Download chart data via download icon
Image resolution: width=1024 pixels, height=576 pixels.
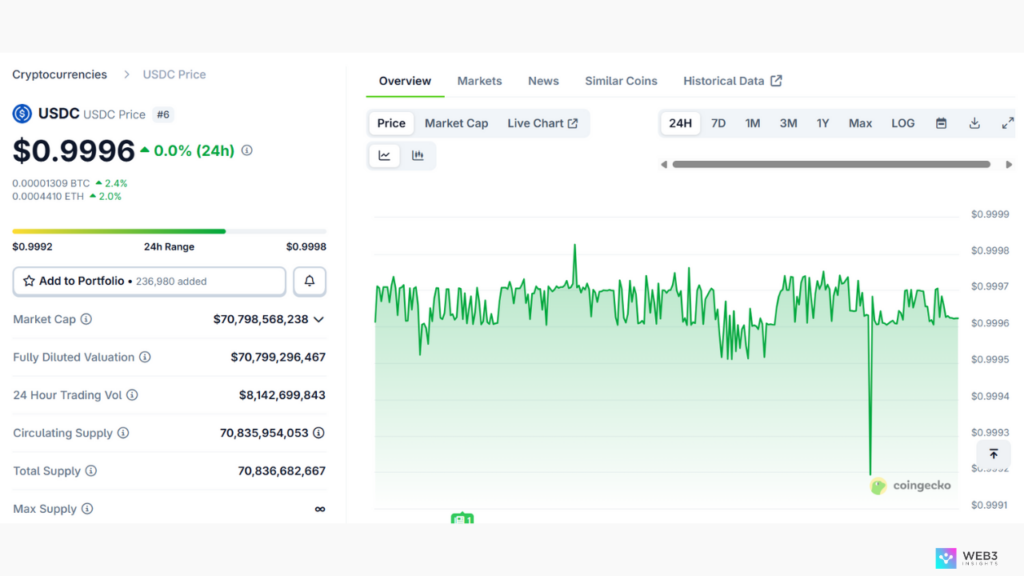point(974,123)
